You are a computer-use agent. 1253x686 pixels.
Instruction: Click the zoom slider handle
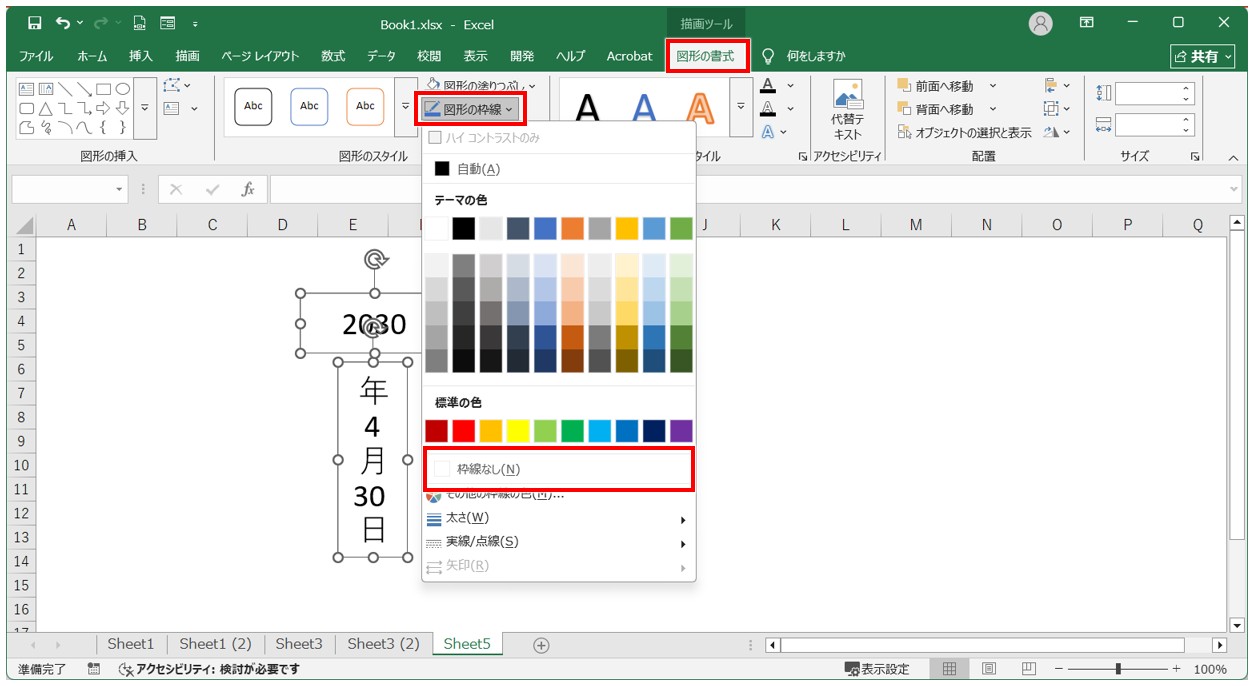(x=1118, y=669)
